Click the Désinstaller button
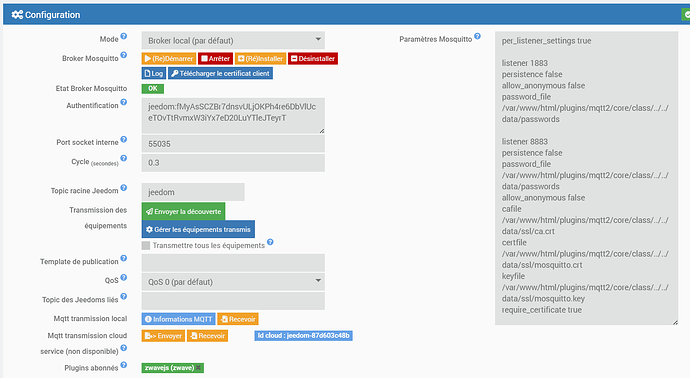690x378 pixels. click(313, 59)
